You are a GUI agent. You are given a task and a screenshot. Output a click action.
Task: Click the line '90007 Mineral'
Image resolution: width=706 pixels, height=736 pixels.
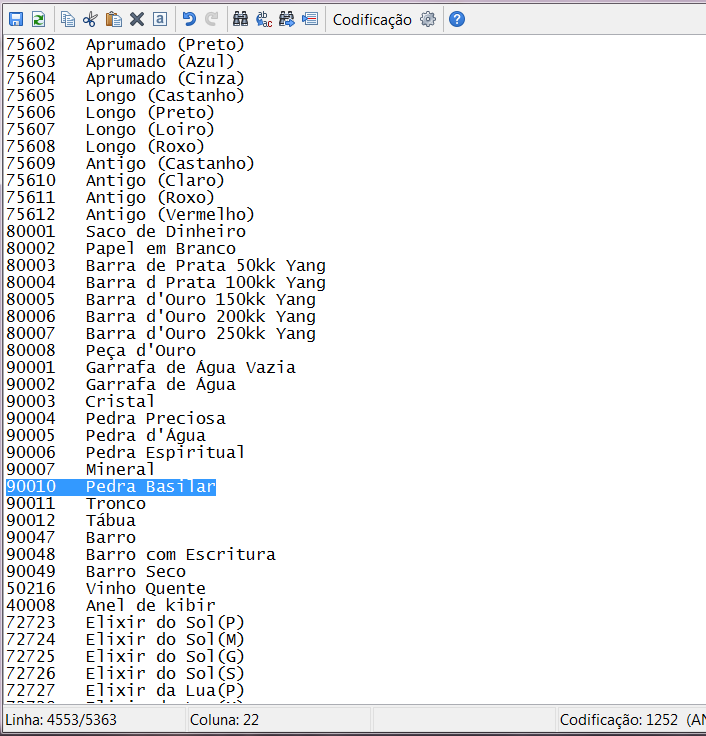[x=80, y=469]
